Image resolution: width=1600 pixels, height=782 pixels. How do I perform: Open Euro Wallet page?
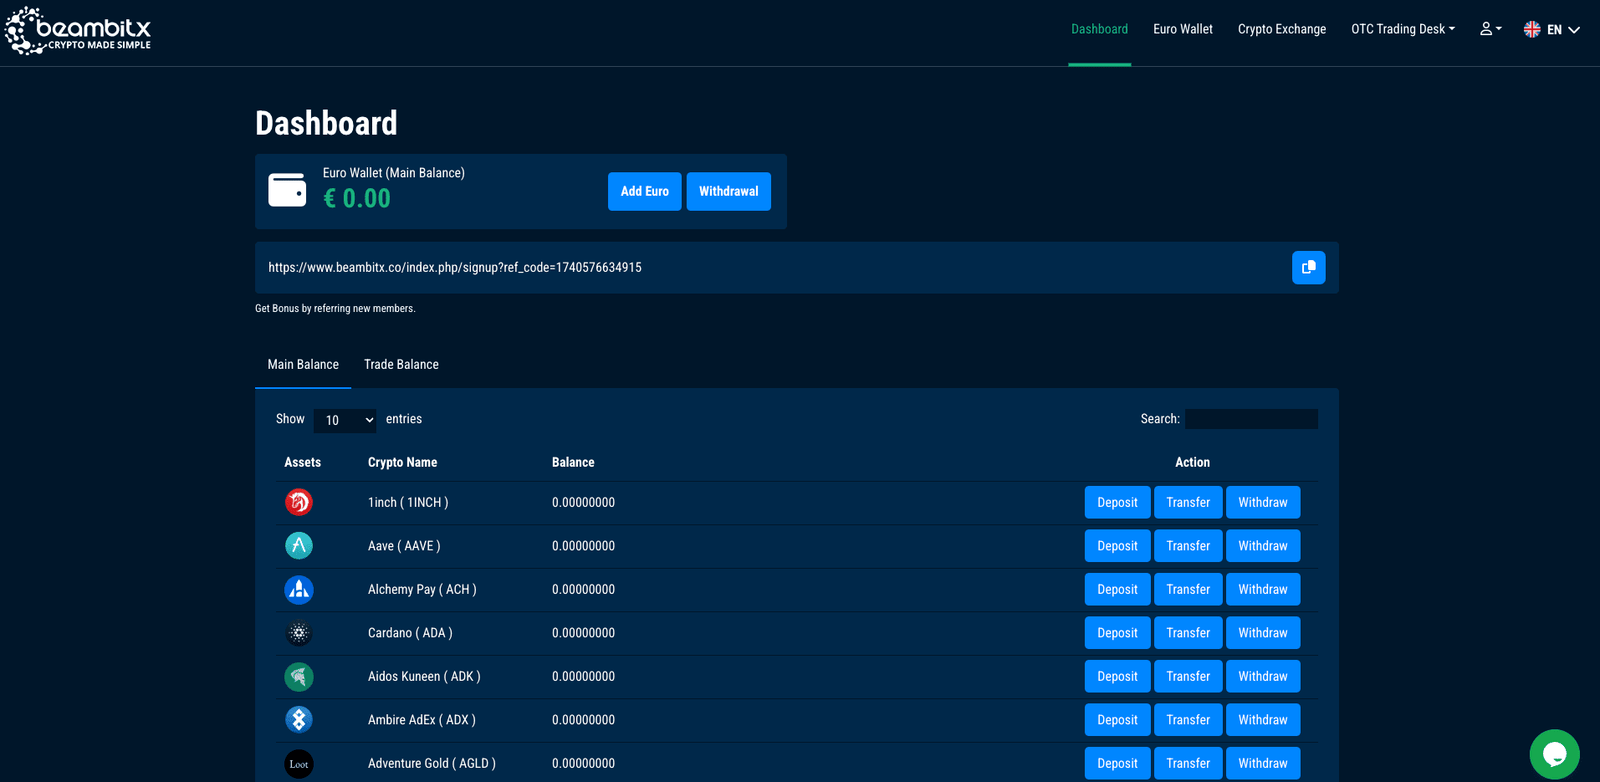click(x=1183, y=29)
